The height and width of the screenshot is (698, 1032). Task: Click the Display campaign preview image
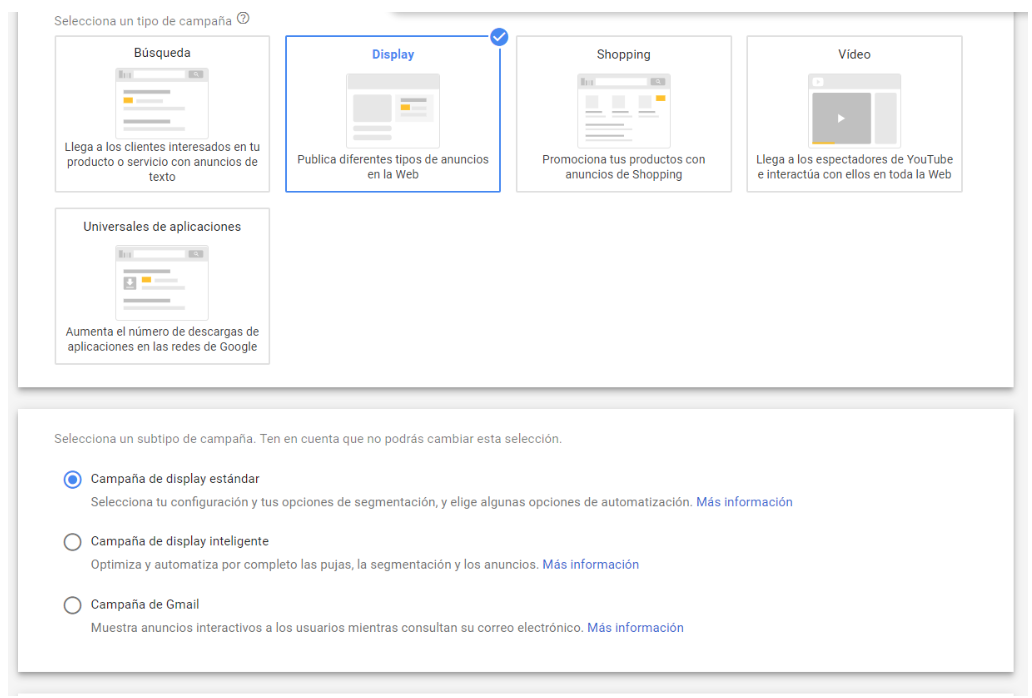[392, 108]
